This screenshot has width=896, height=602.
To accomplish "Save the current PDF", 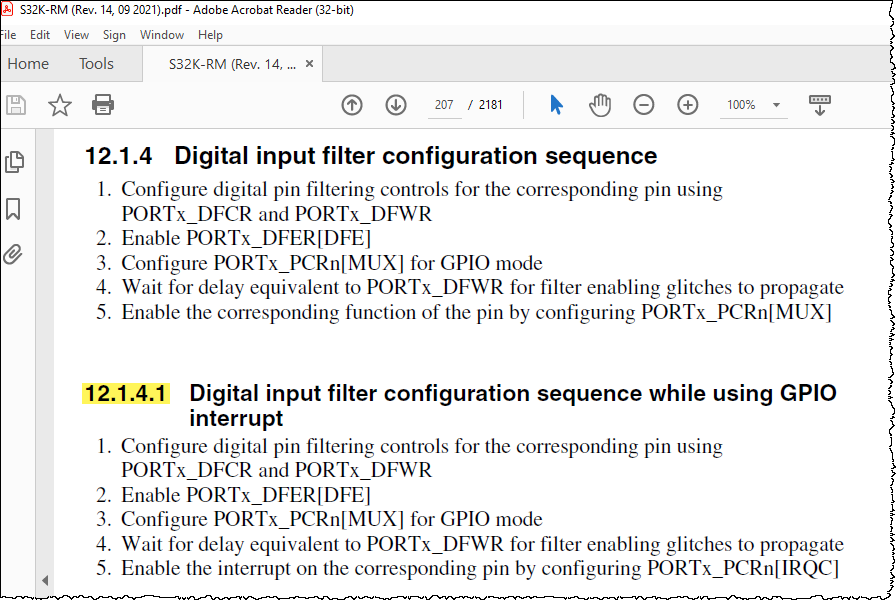I will (16, 104).
